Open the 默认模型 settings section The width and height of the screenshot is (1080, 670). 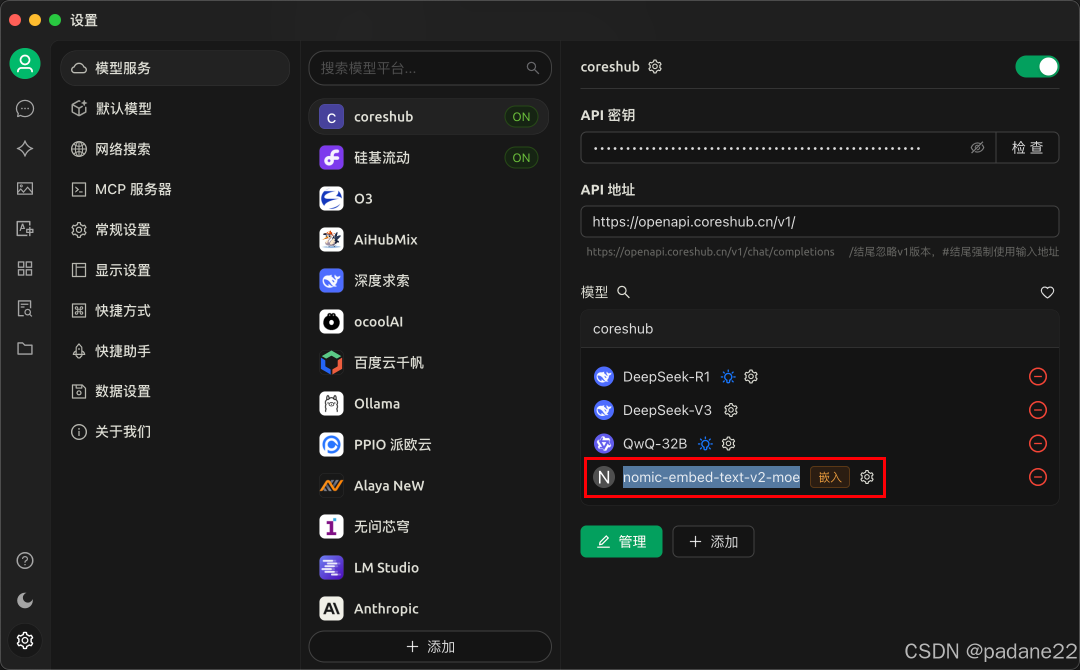175,109
